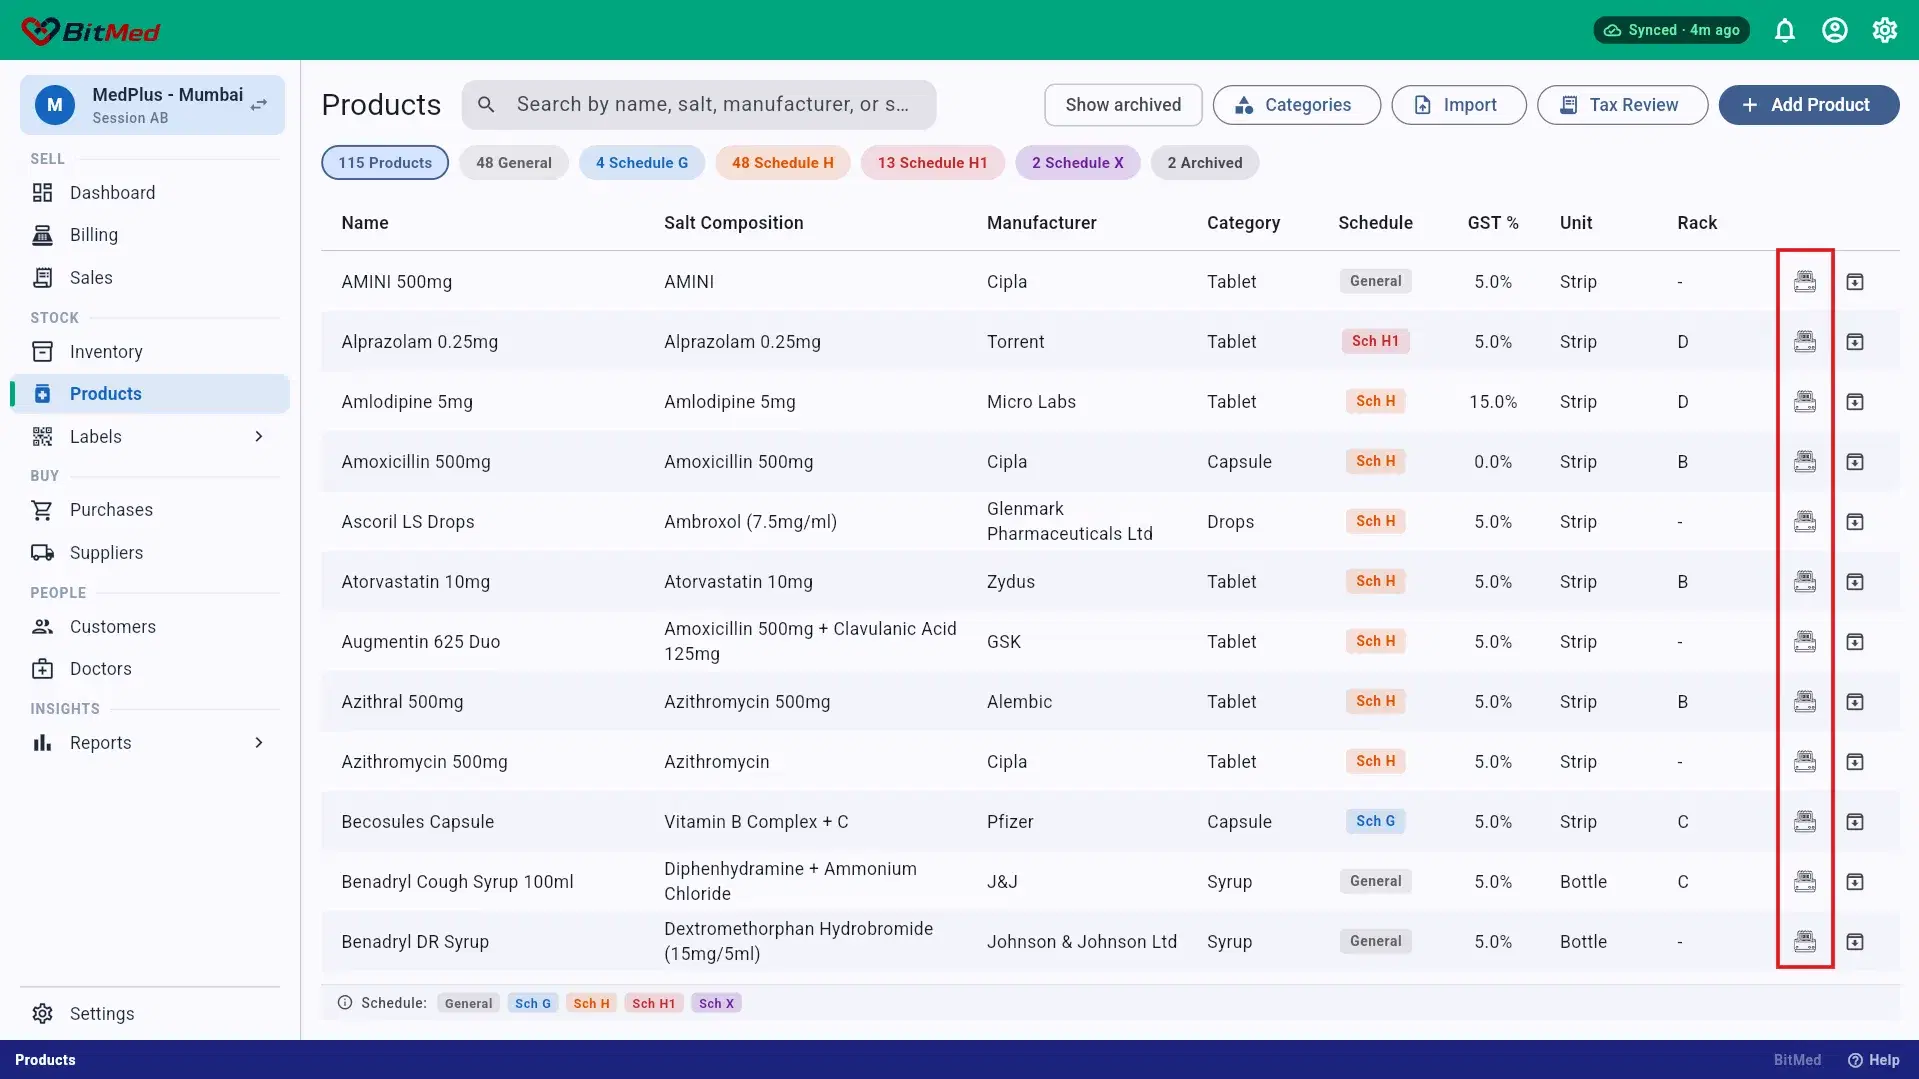
Task: Archive the Azithromycin 500mg product
Action: [1855, 762]
